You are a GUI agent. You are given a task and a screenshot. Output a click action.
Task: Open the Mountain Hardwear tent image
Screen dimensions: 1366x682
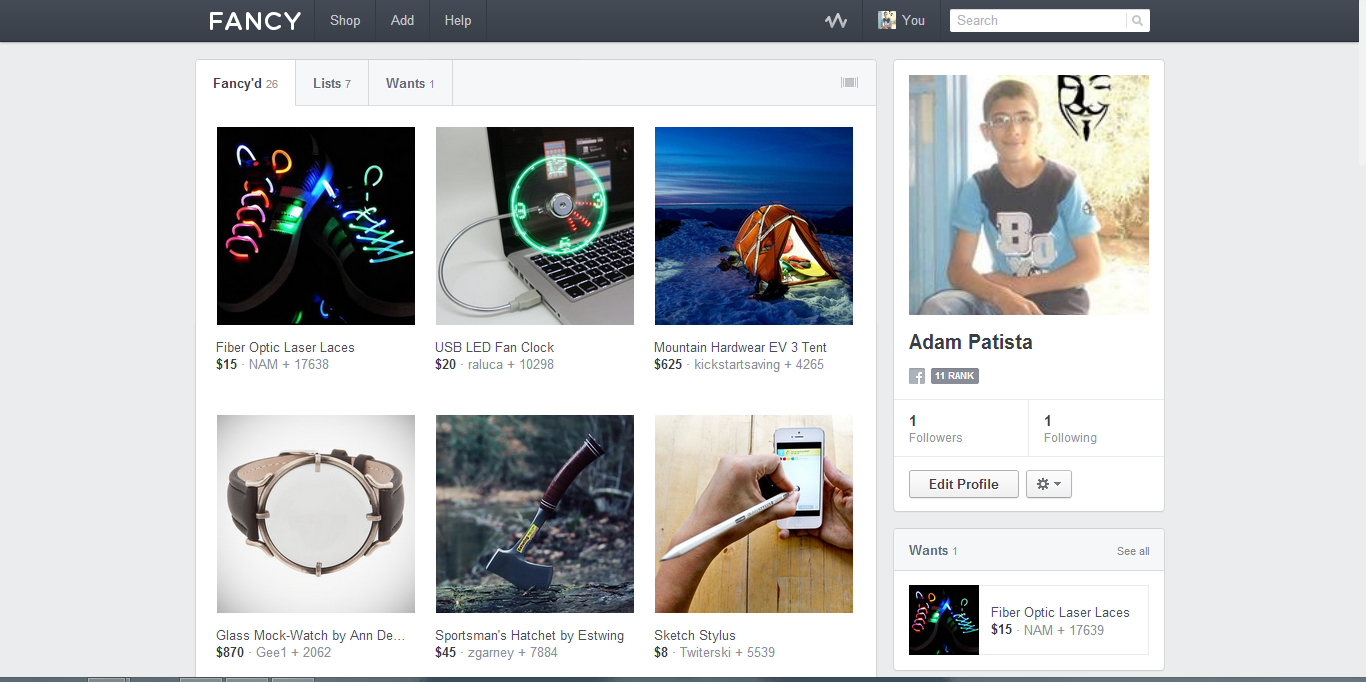[754, 226]
